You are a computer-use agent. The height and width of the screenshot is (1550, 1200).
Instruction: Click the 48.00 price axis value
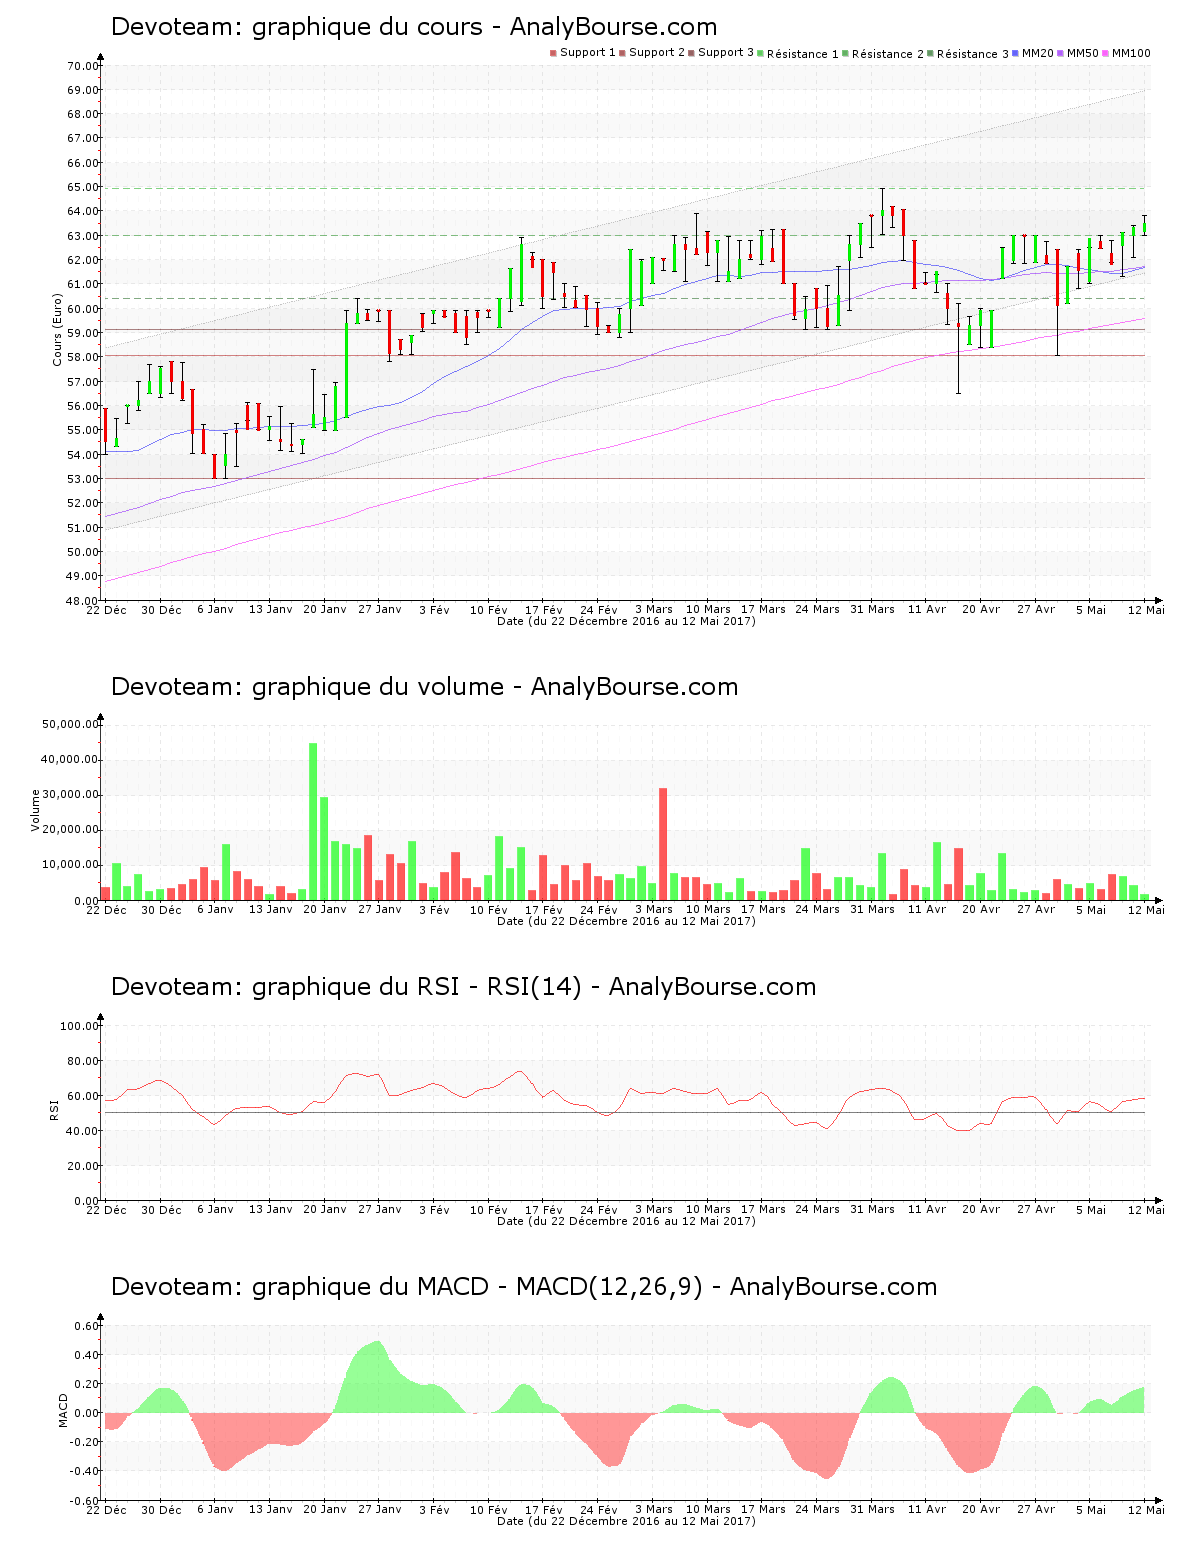coord(83,601)
